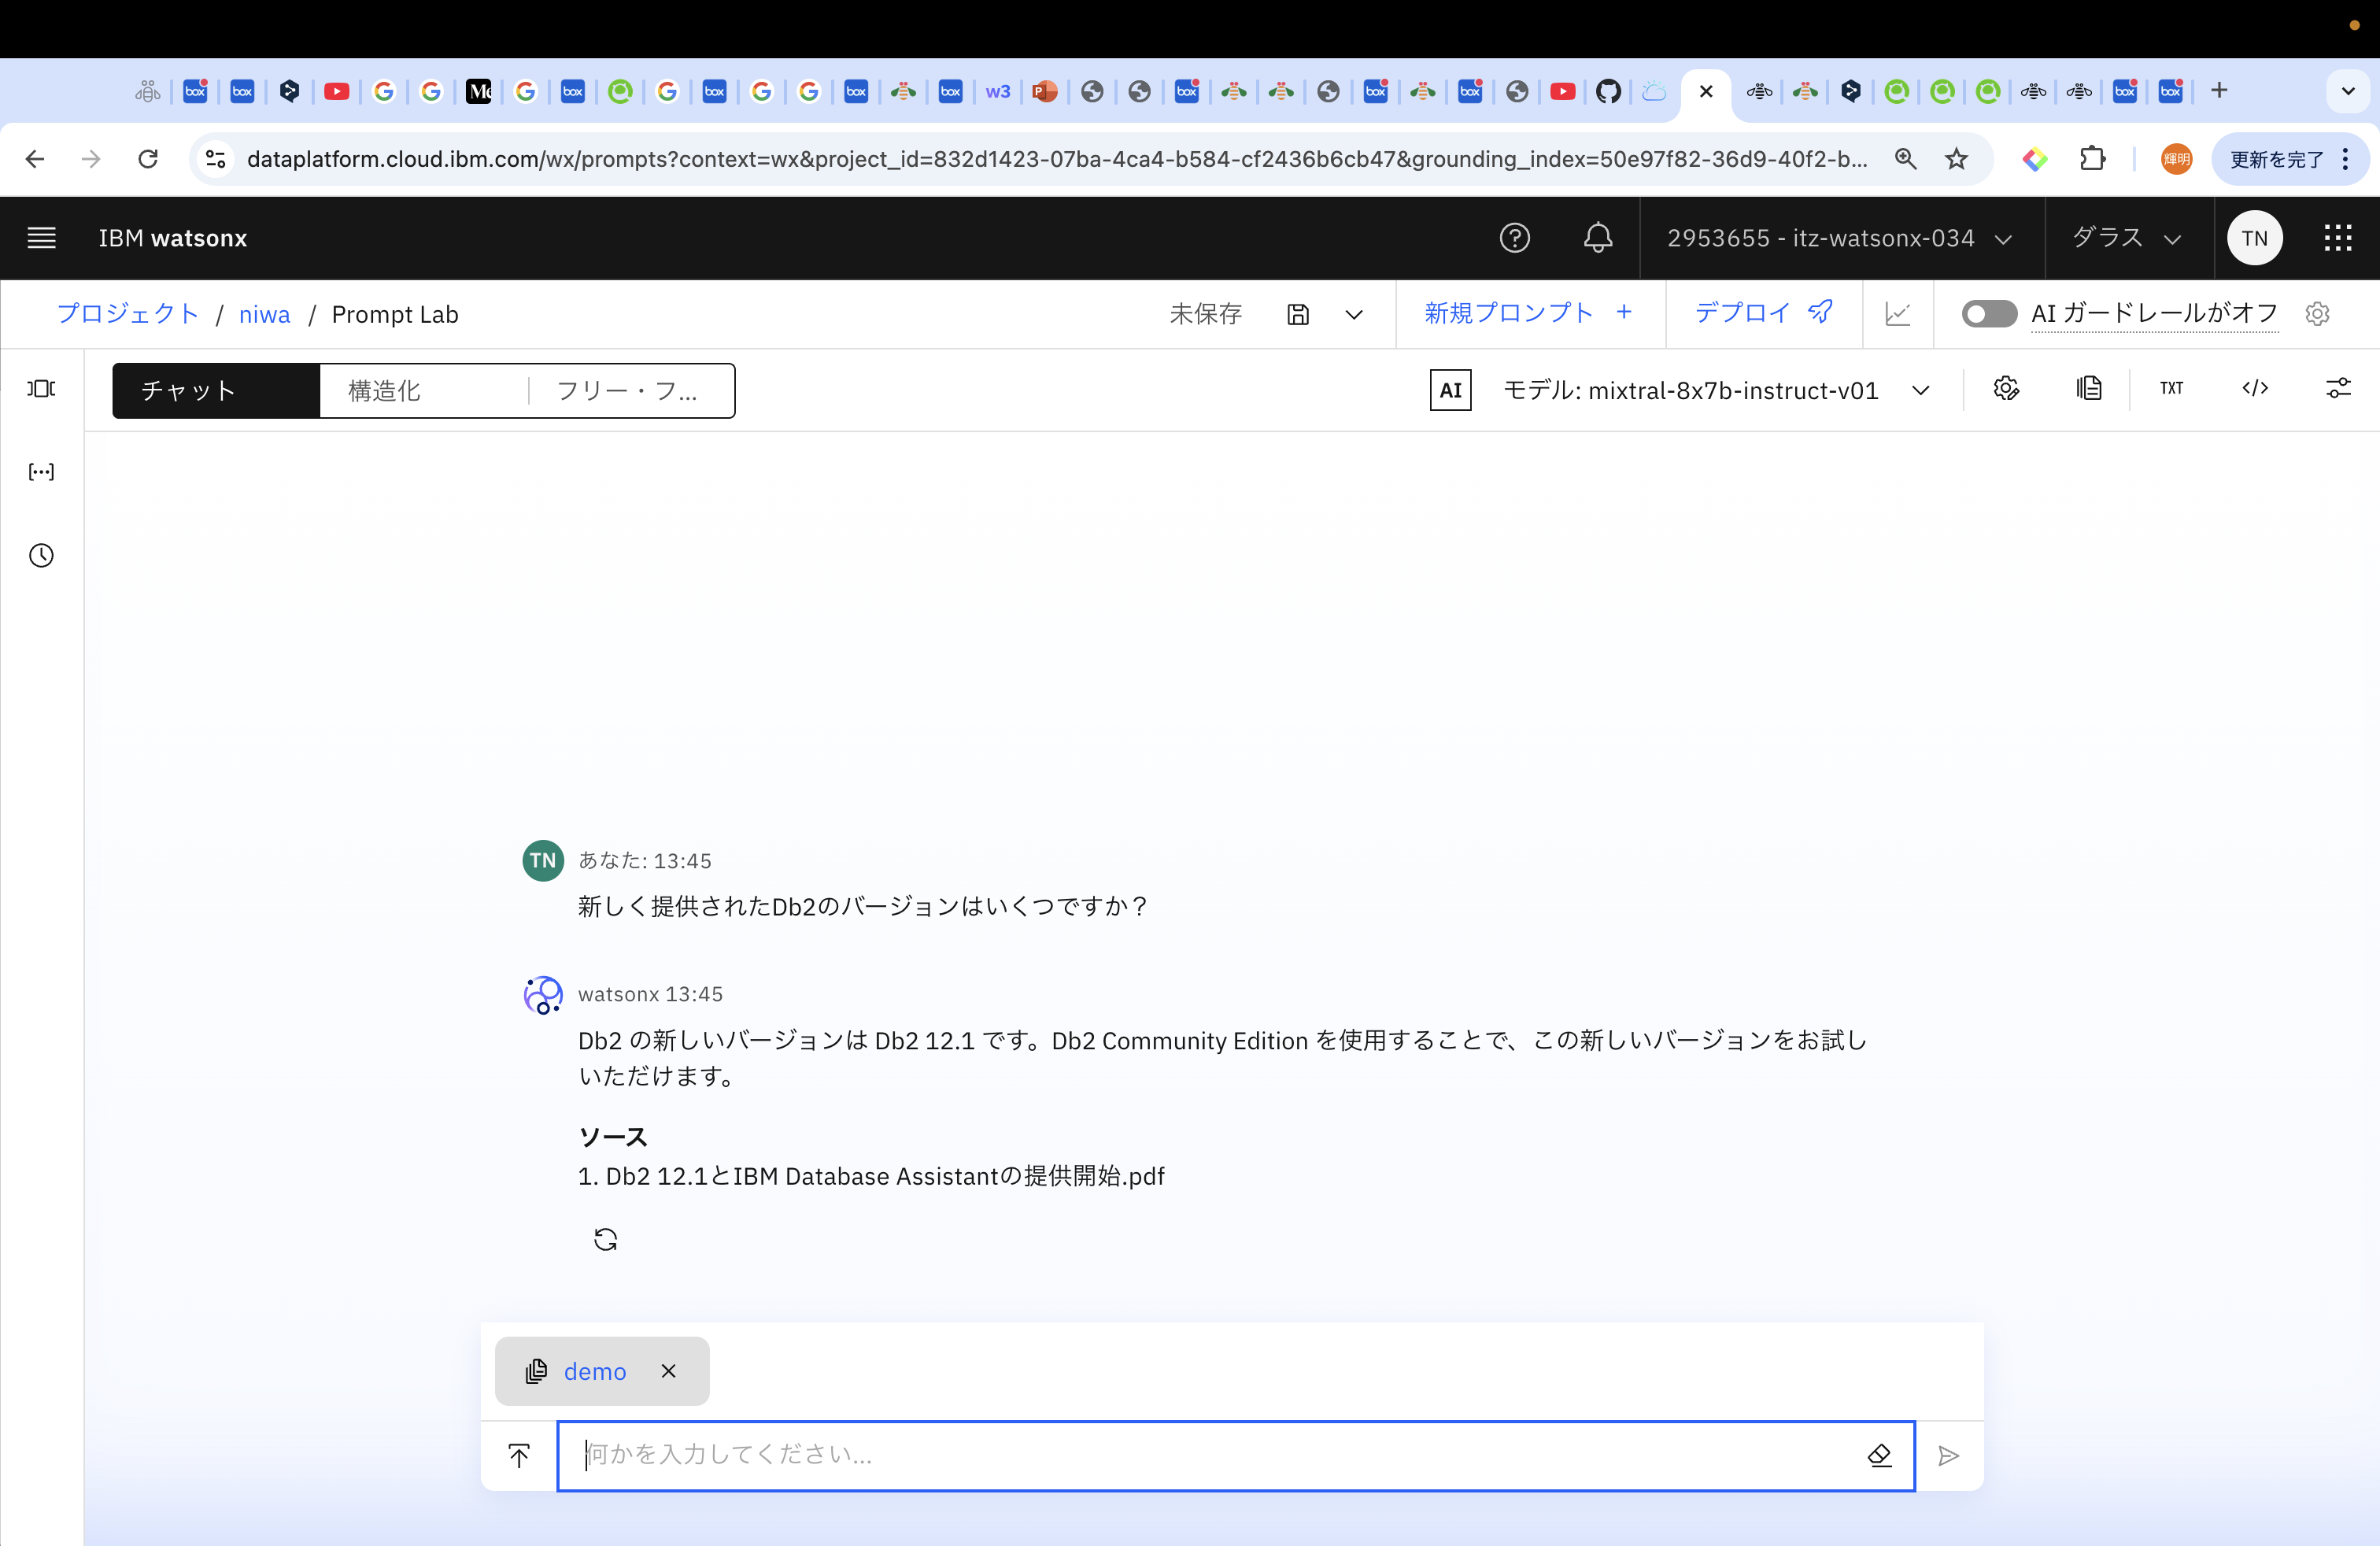This screenshot has height=1546, width=2380.
Task: Open the notifications bell
Action: [x=1597, y=238]
